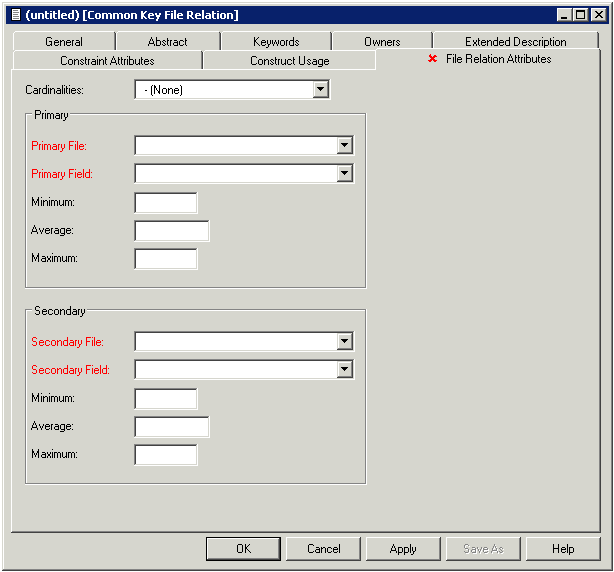Click the Primary Minimum input field
Screen dimensions: 614x572
(166, 203)
